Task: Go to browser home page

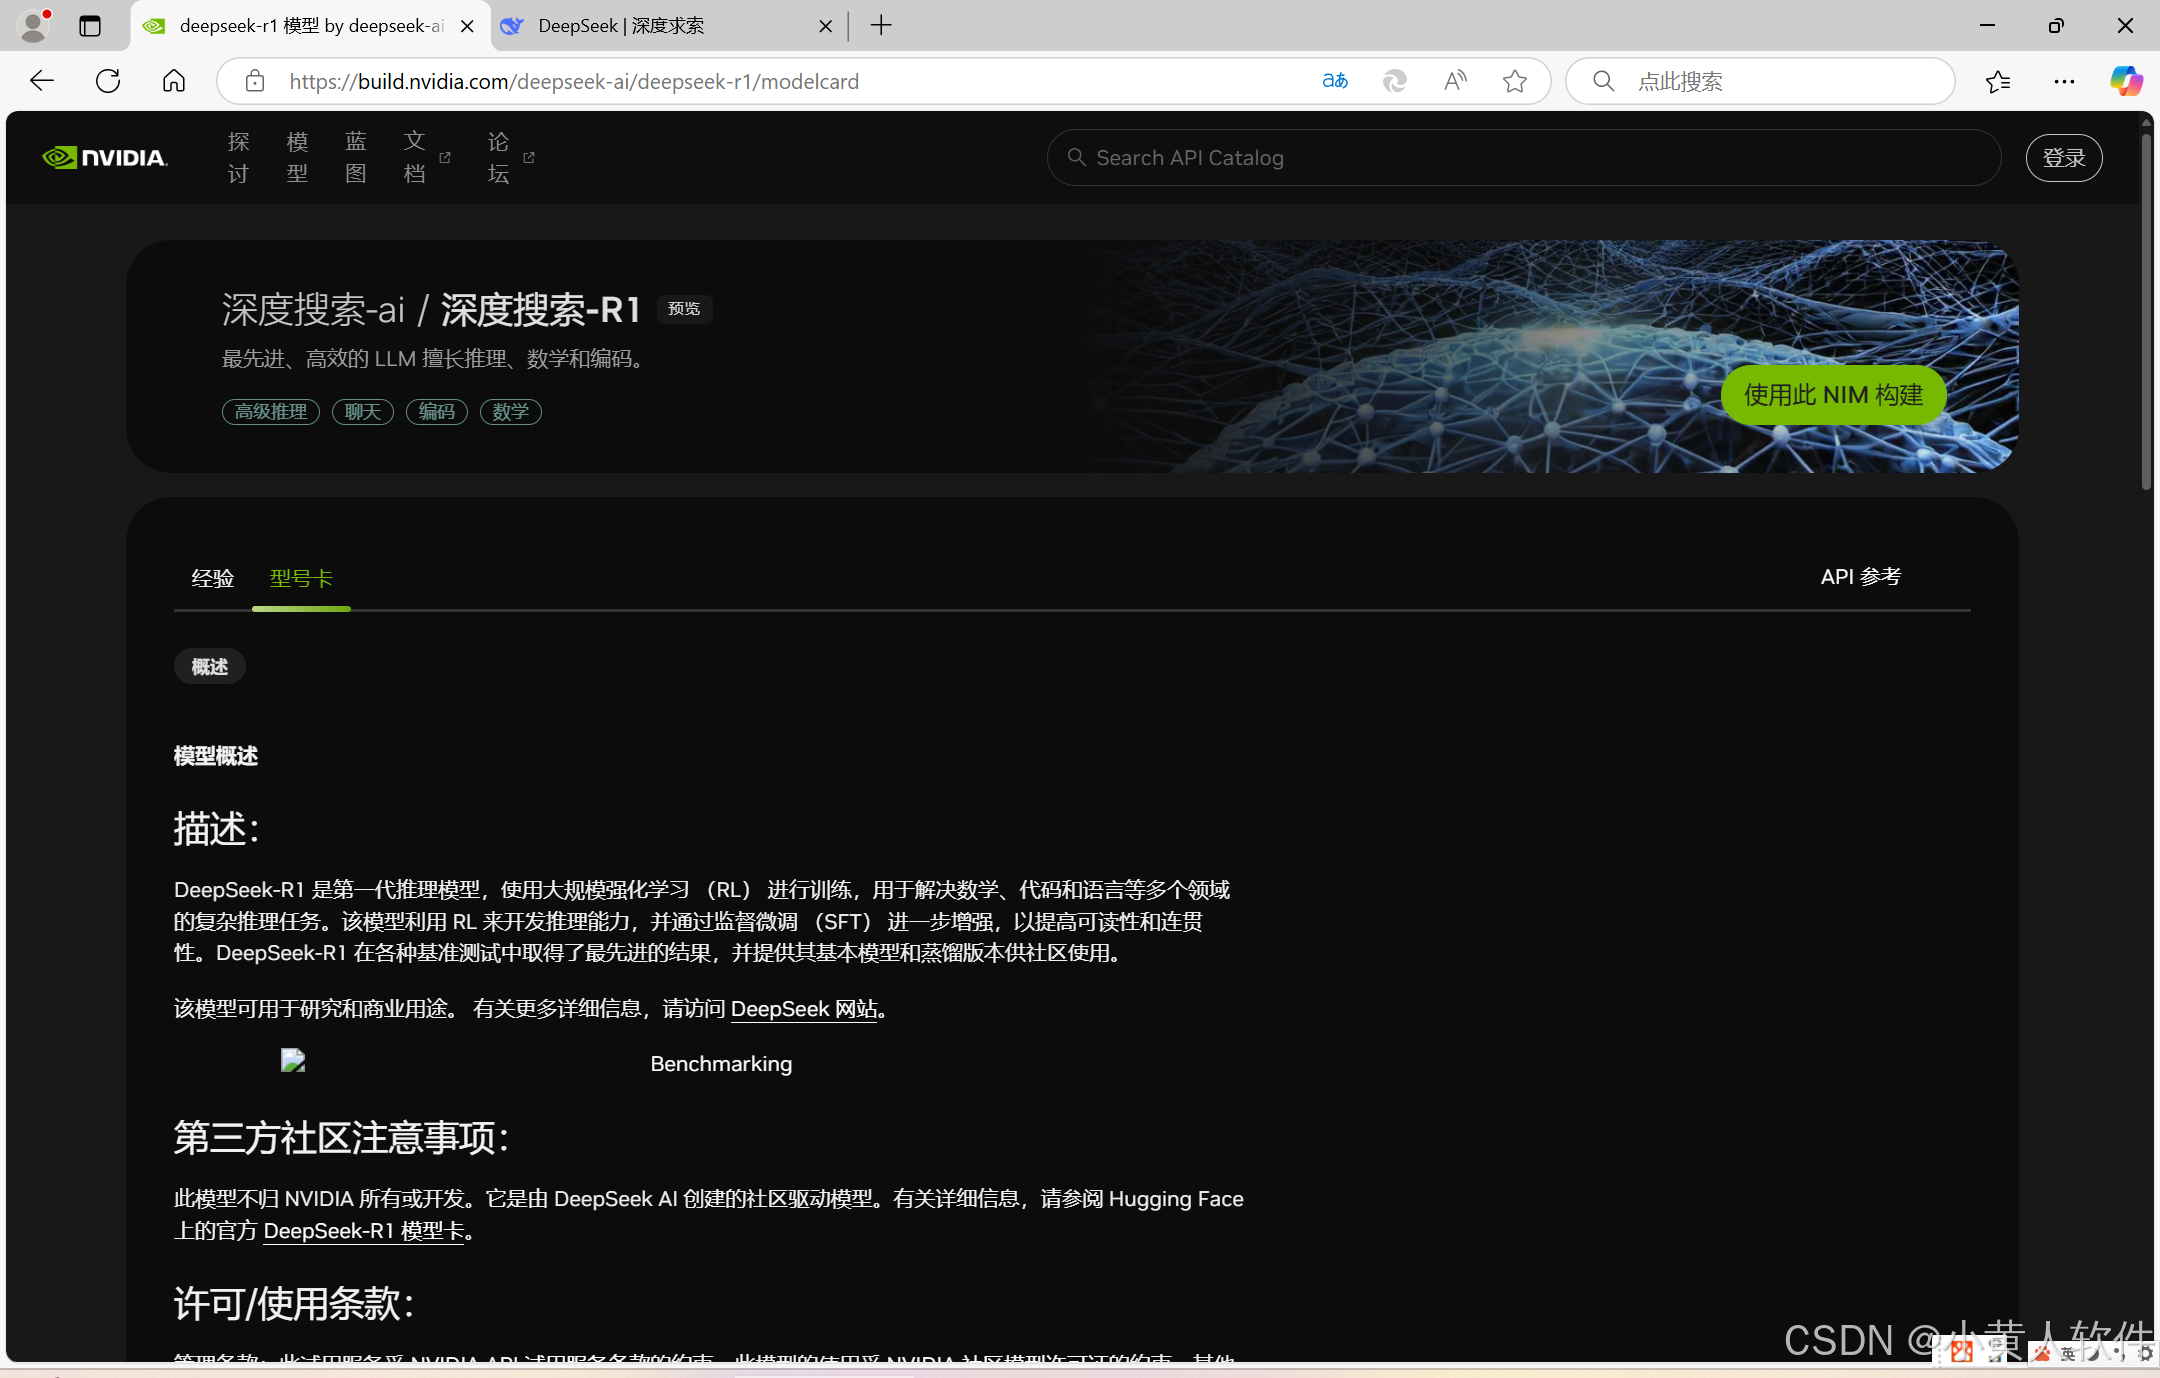Action: 174,81
